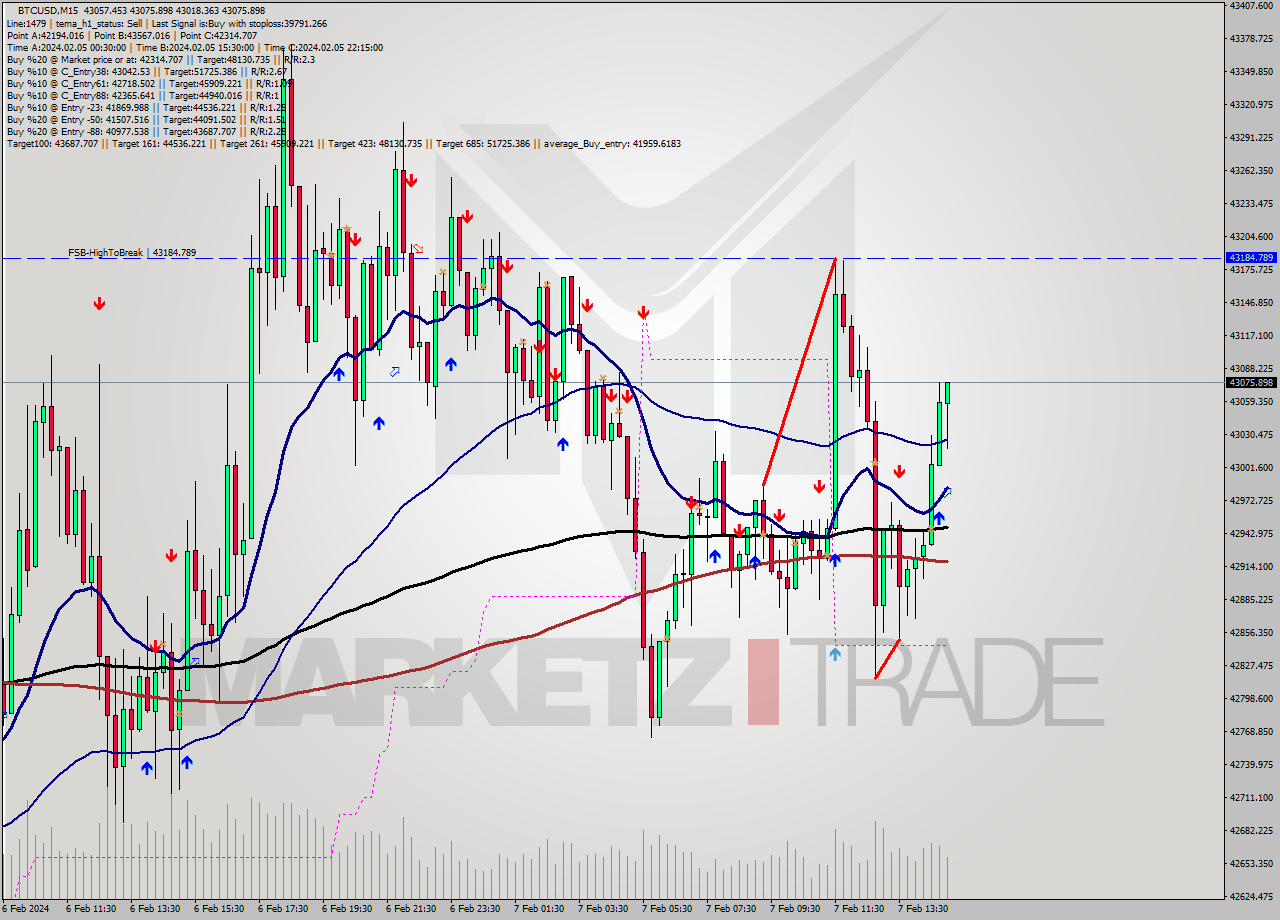The image size is (1280, 920).
Task: Click price axis label 43349.885
Action: point(1251,71)
